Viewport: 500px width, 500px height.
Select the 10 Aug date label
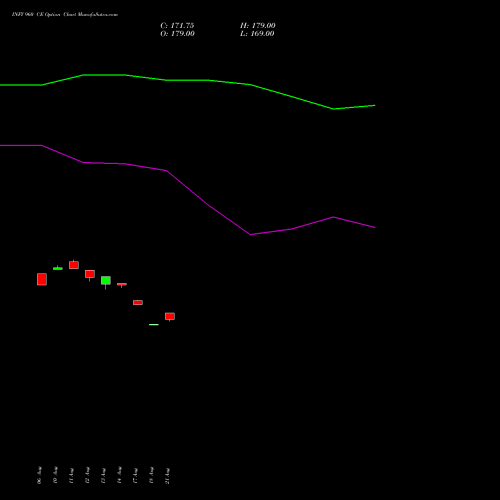click(x=55, y=475)
